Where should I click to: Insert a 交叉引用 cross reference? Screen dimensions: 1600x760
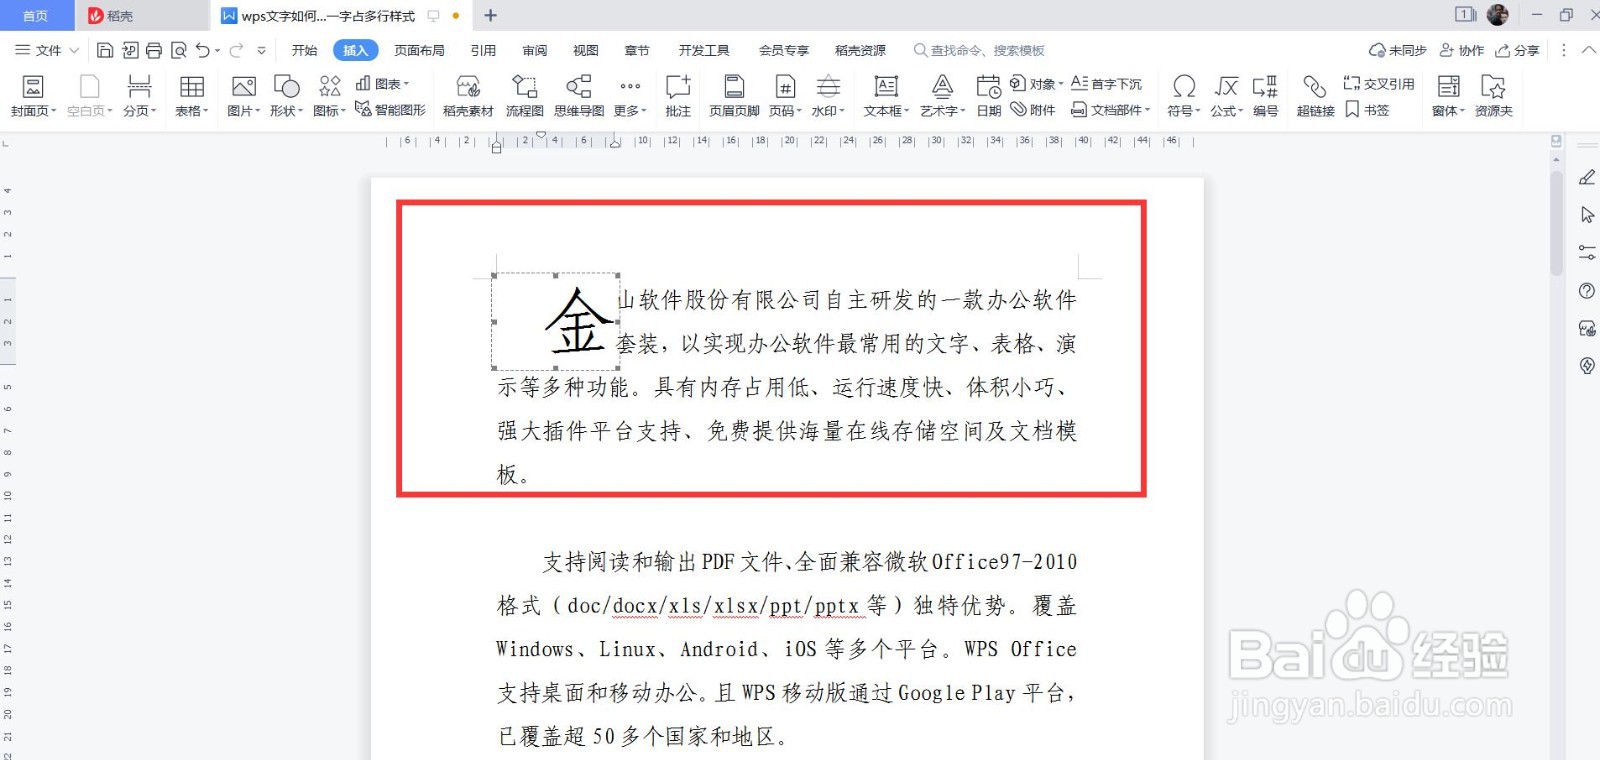(1378, 84)
